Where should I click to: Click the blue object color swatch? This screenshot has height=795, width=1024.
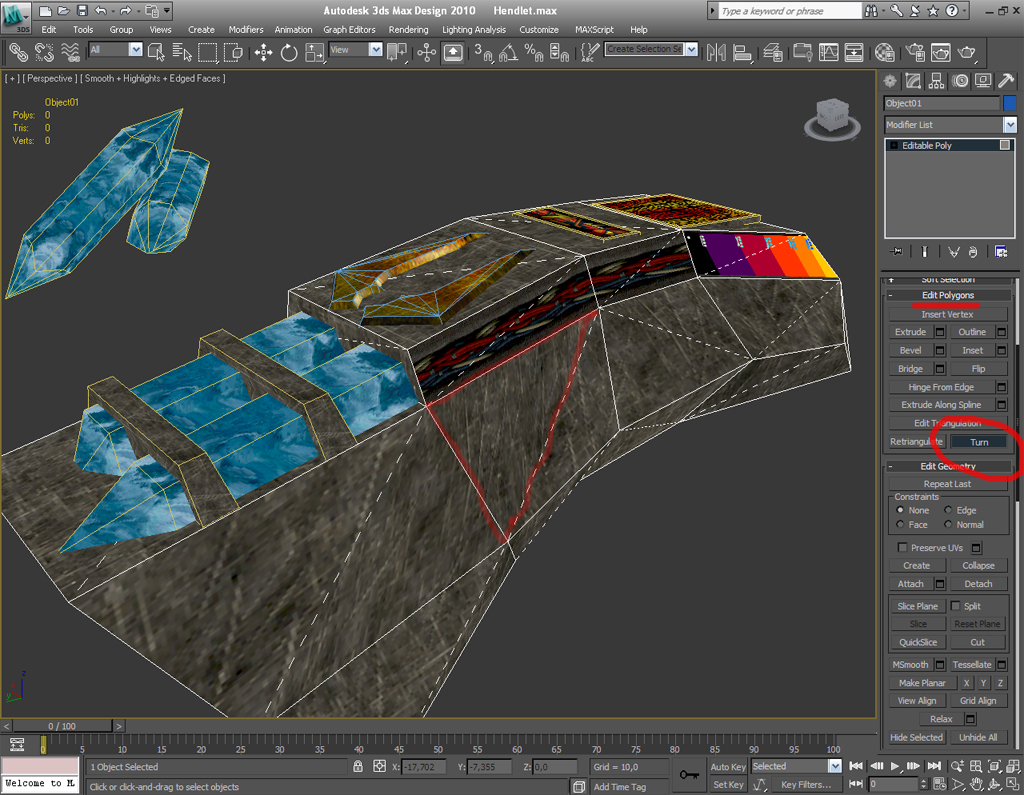click(1009, 103)
